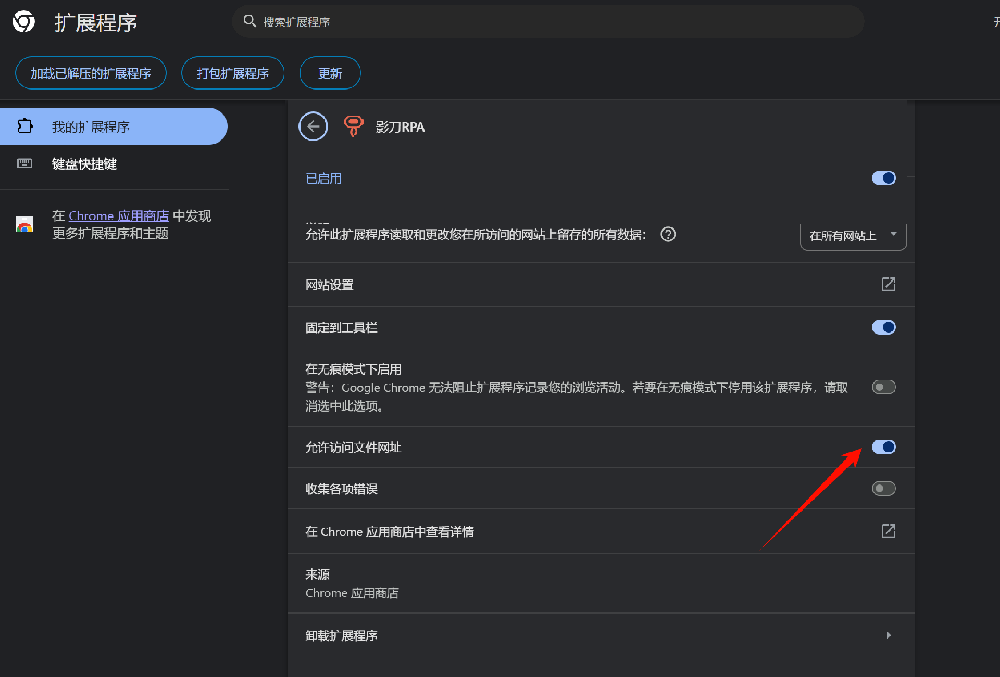Click 卸载扩展程序 label
The image size is (1000, 677).
pyautogui.click(x=341, y=636)
